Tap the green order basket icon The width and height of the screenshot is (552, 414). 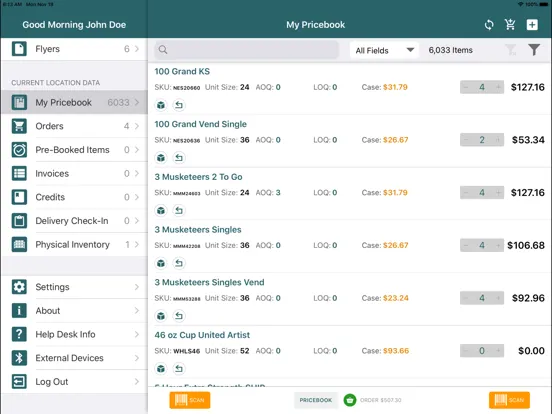350,400
